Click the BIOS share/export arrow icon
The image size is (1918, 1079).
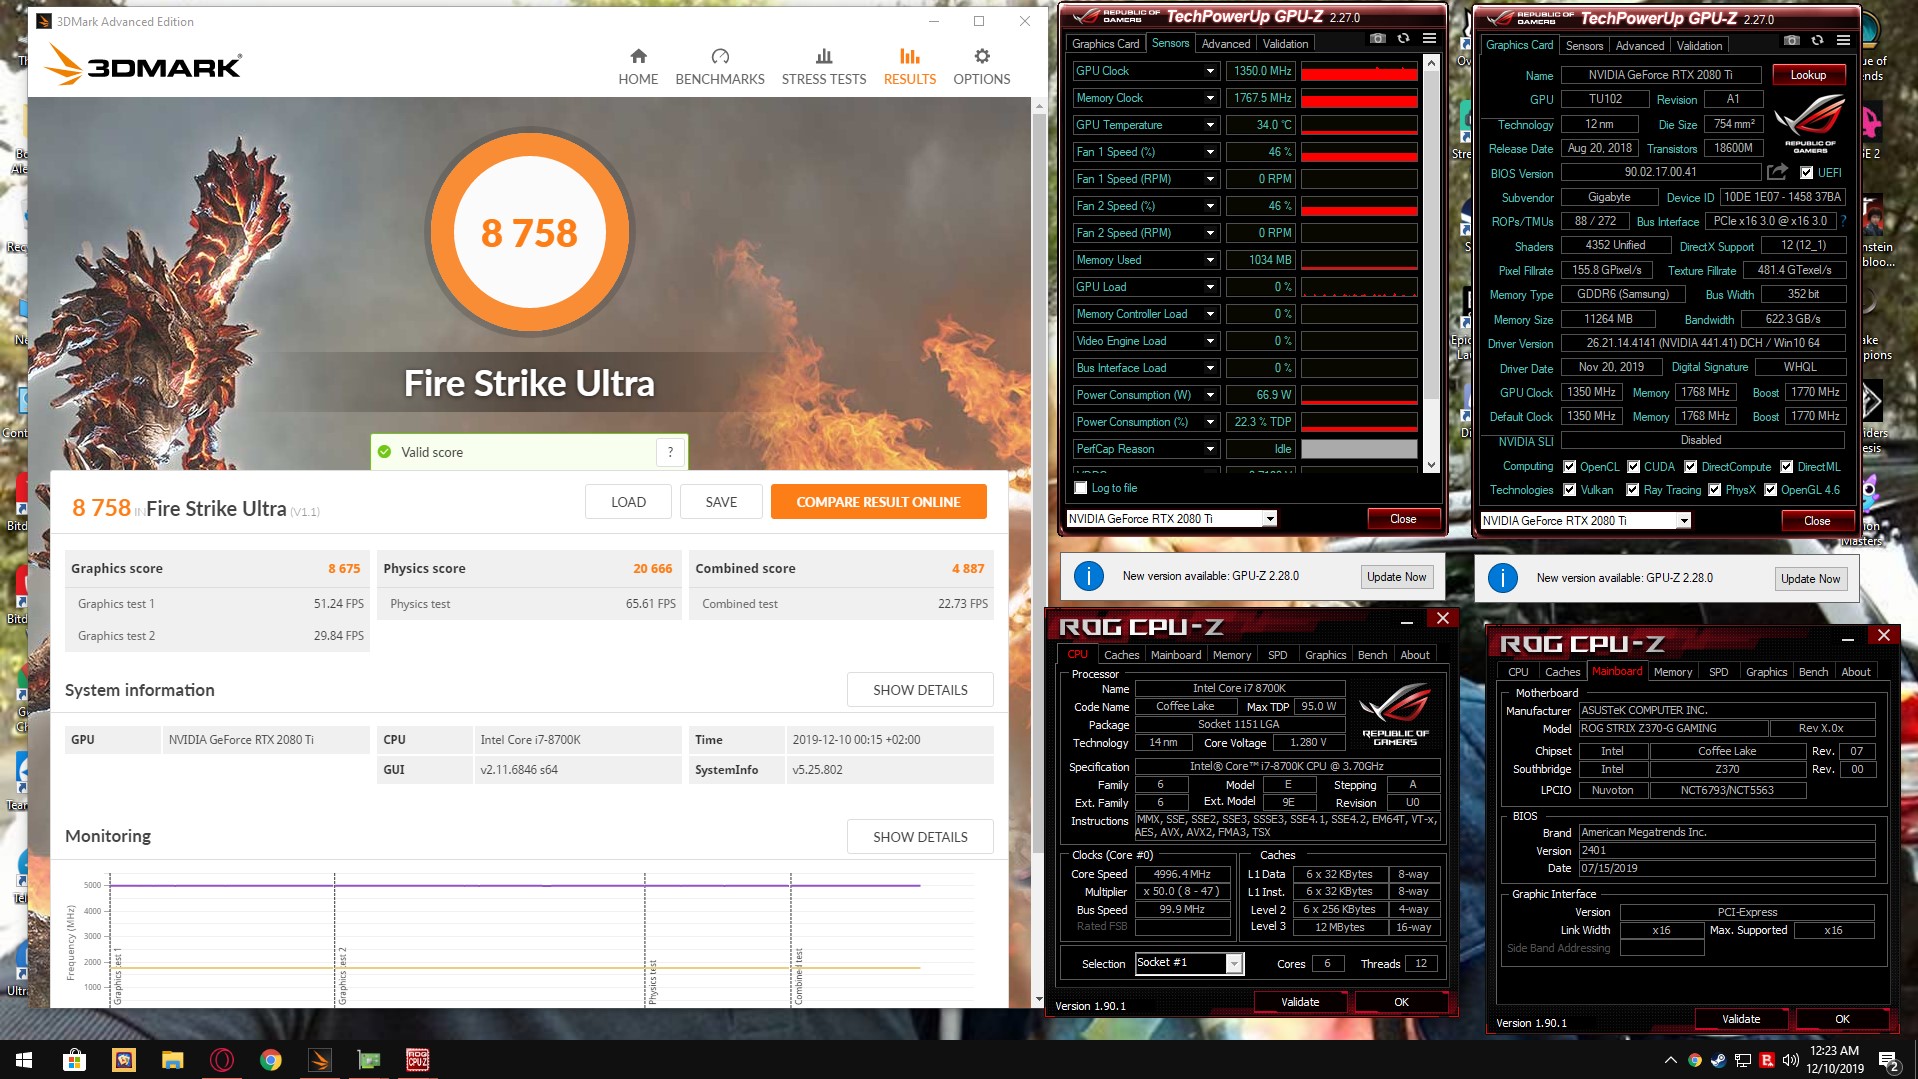1777,172
